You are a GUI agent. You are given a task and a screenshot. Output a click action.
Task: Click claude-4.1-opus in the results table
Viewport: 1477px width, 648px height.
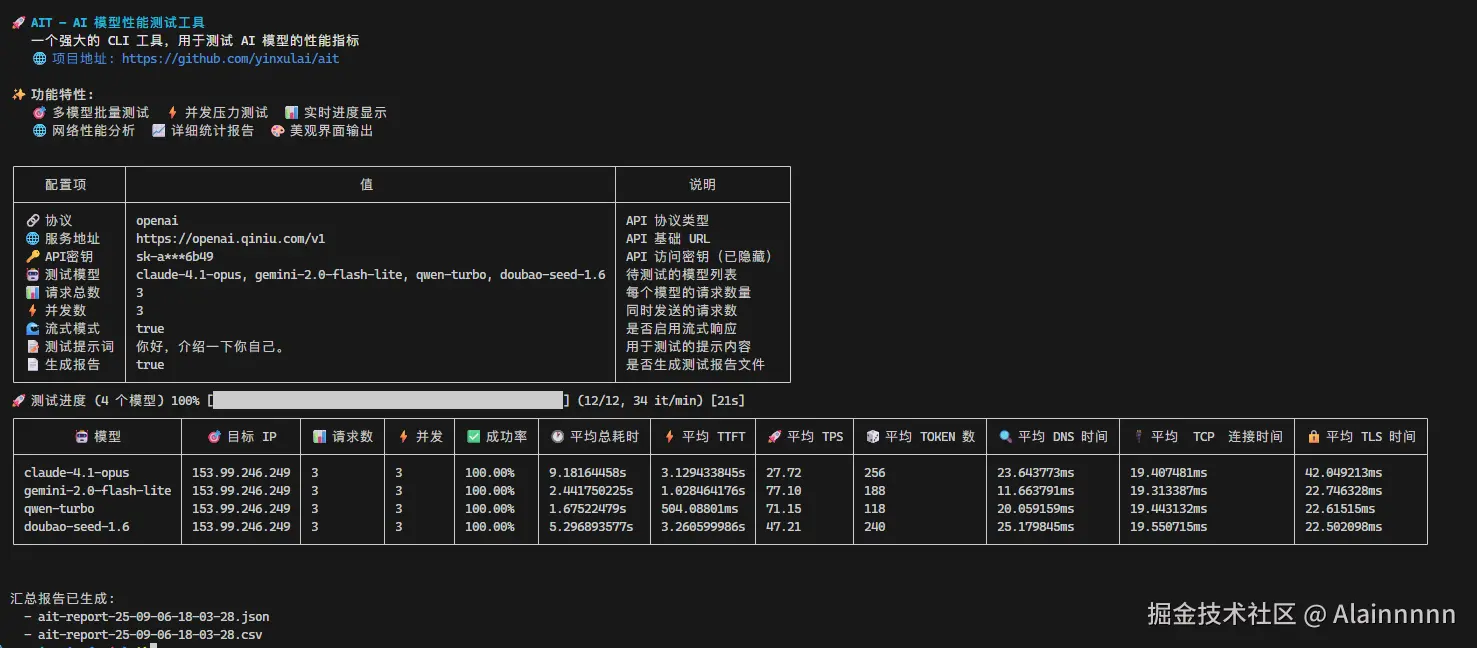click(x=77, y=473)
